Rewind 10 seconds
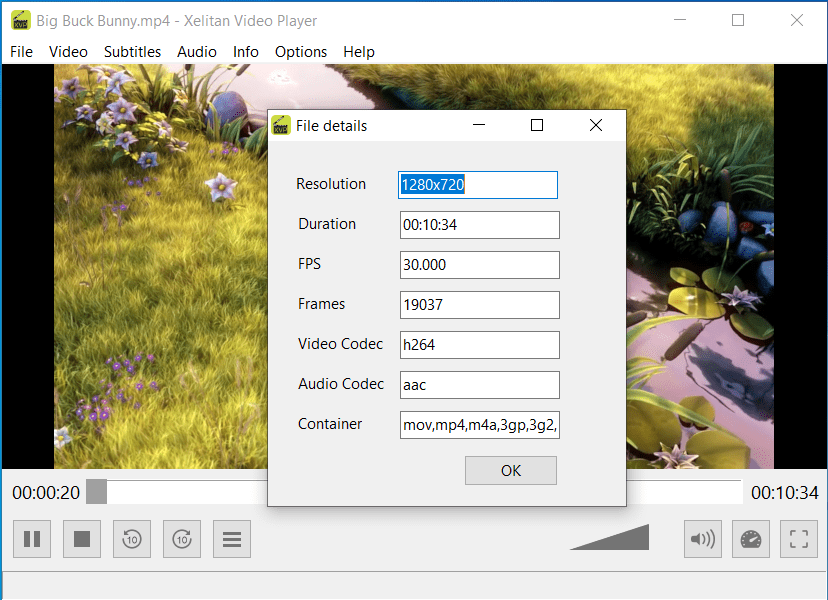The height and width of the screenshot is (600, 828). (x=131, y=539)
